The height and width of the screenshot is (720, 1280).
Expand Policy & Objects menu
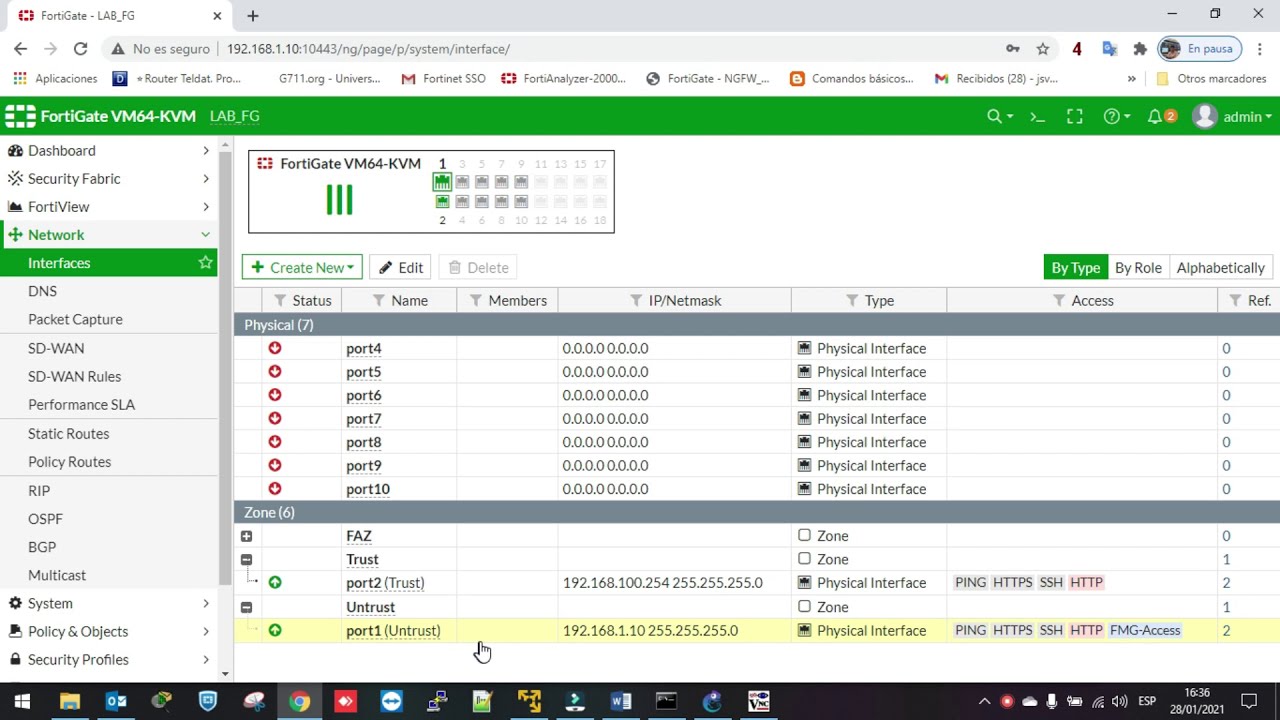click(x=108, y=631)
